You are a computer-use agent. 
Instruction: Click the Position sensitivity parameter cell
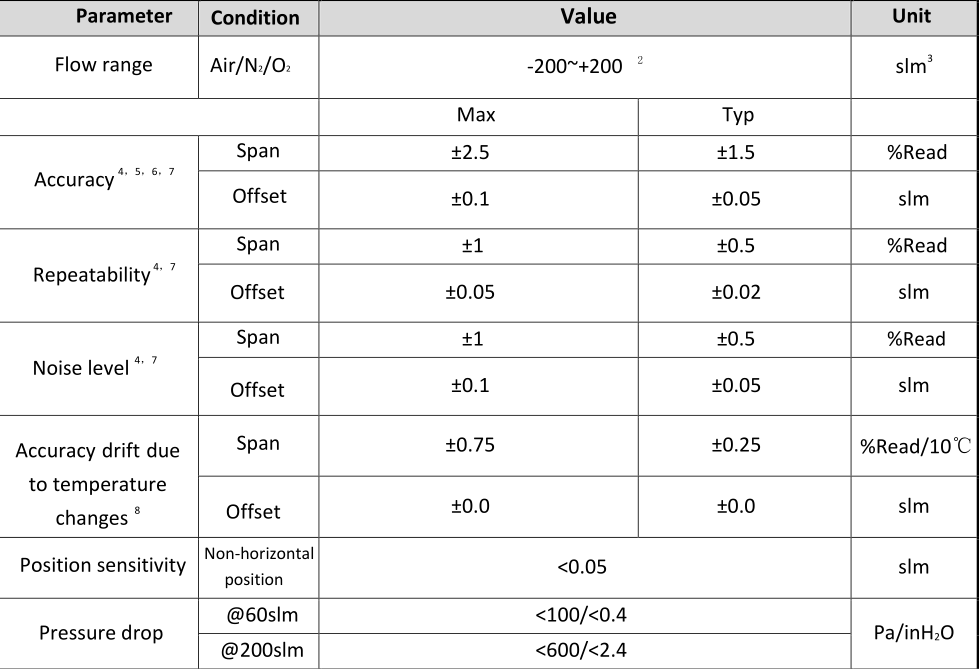(x=103, y=566)
